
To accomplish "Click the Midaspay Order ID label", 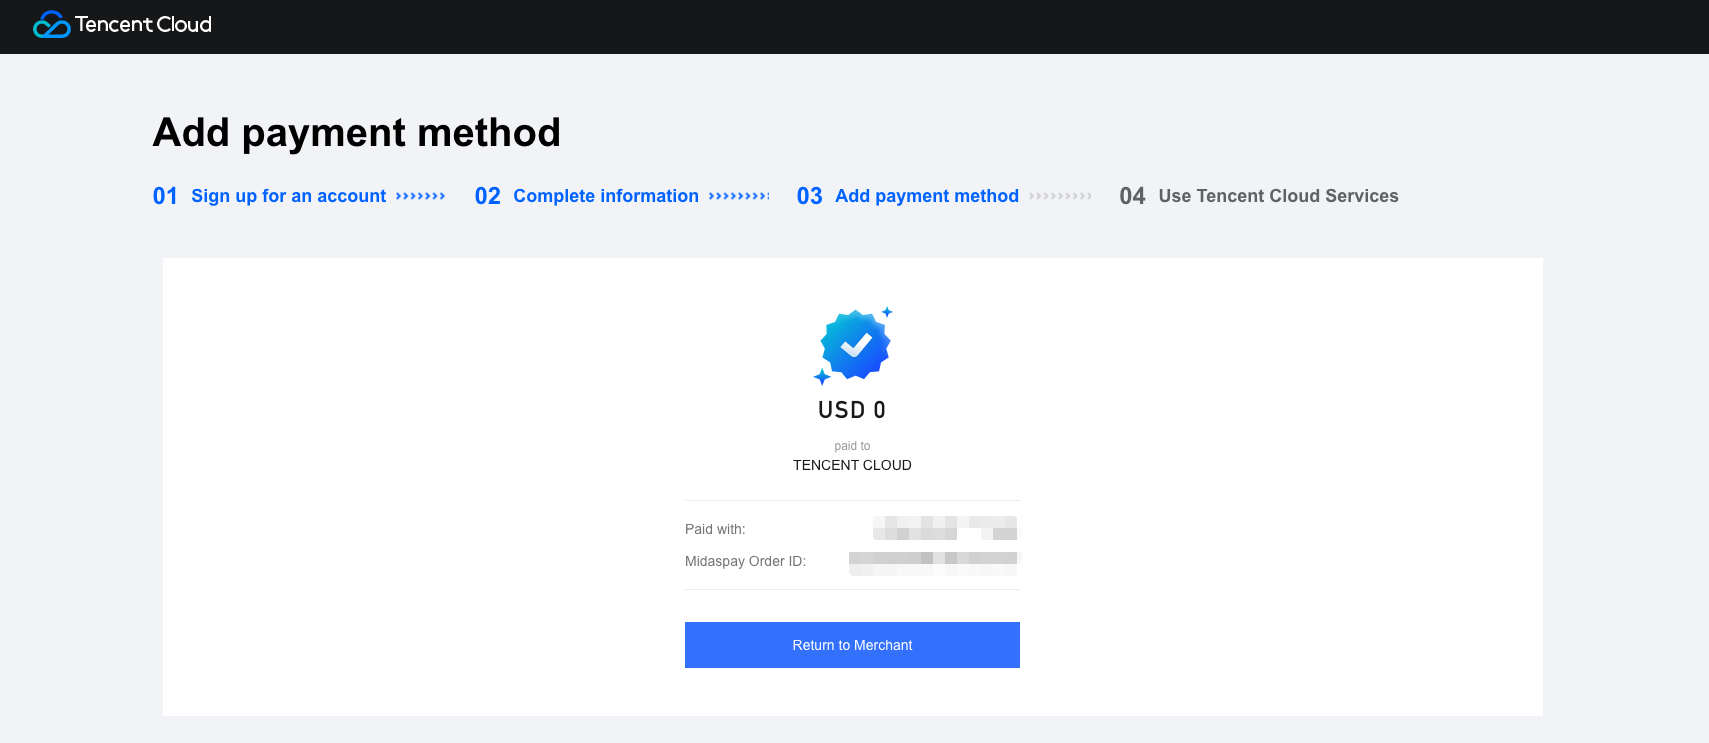I will tap(745, 561).
